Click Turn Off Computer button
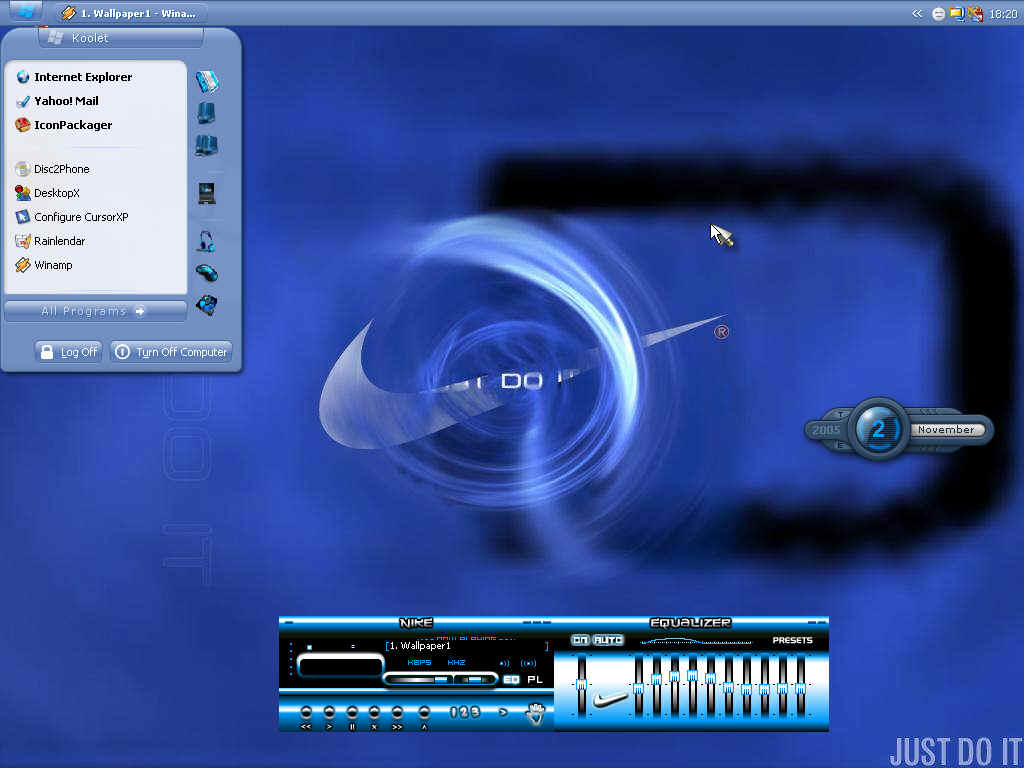 pos(171,352)
